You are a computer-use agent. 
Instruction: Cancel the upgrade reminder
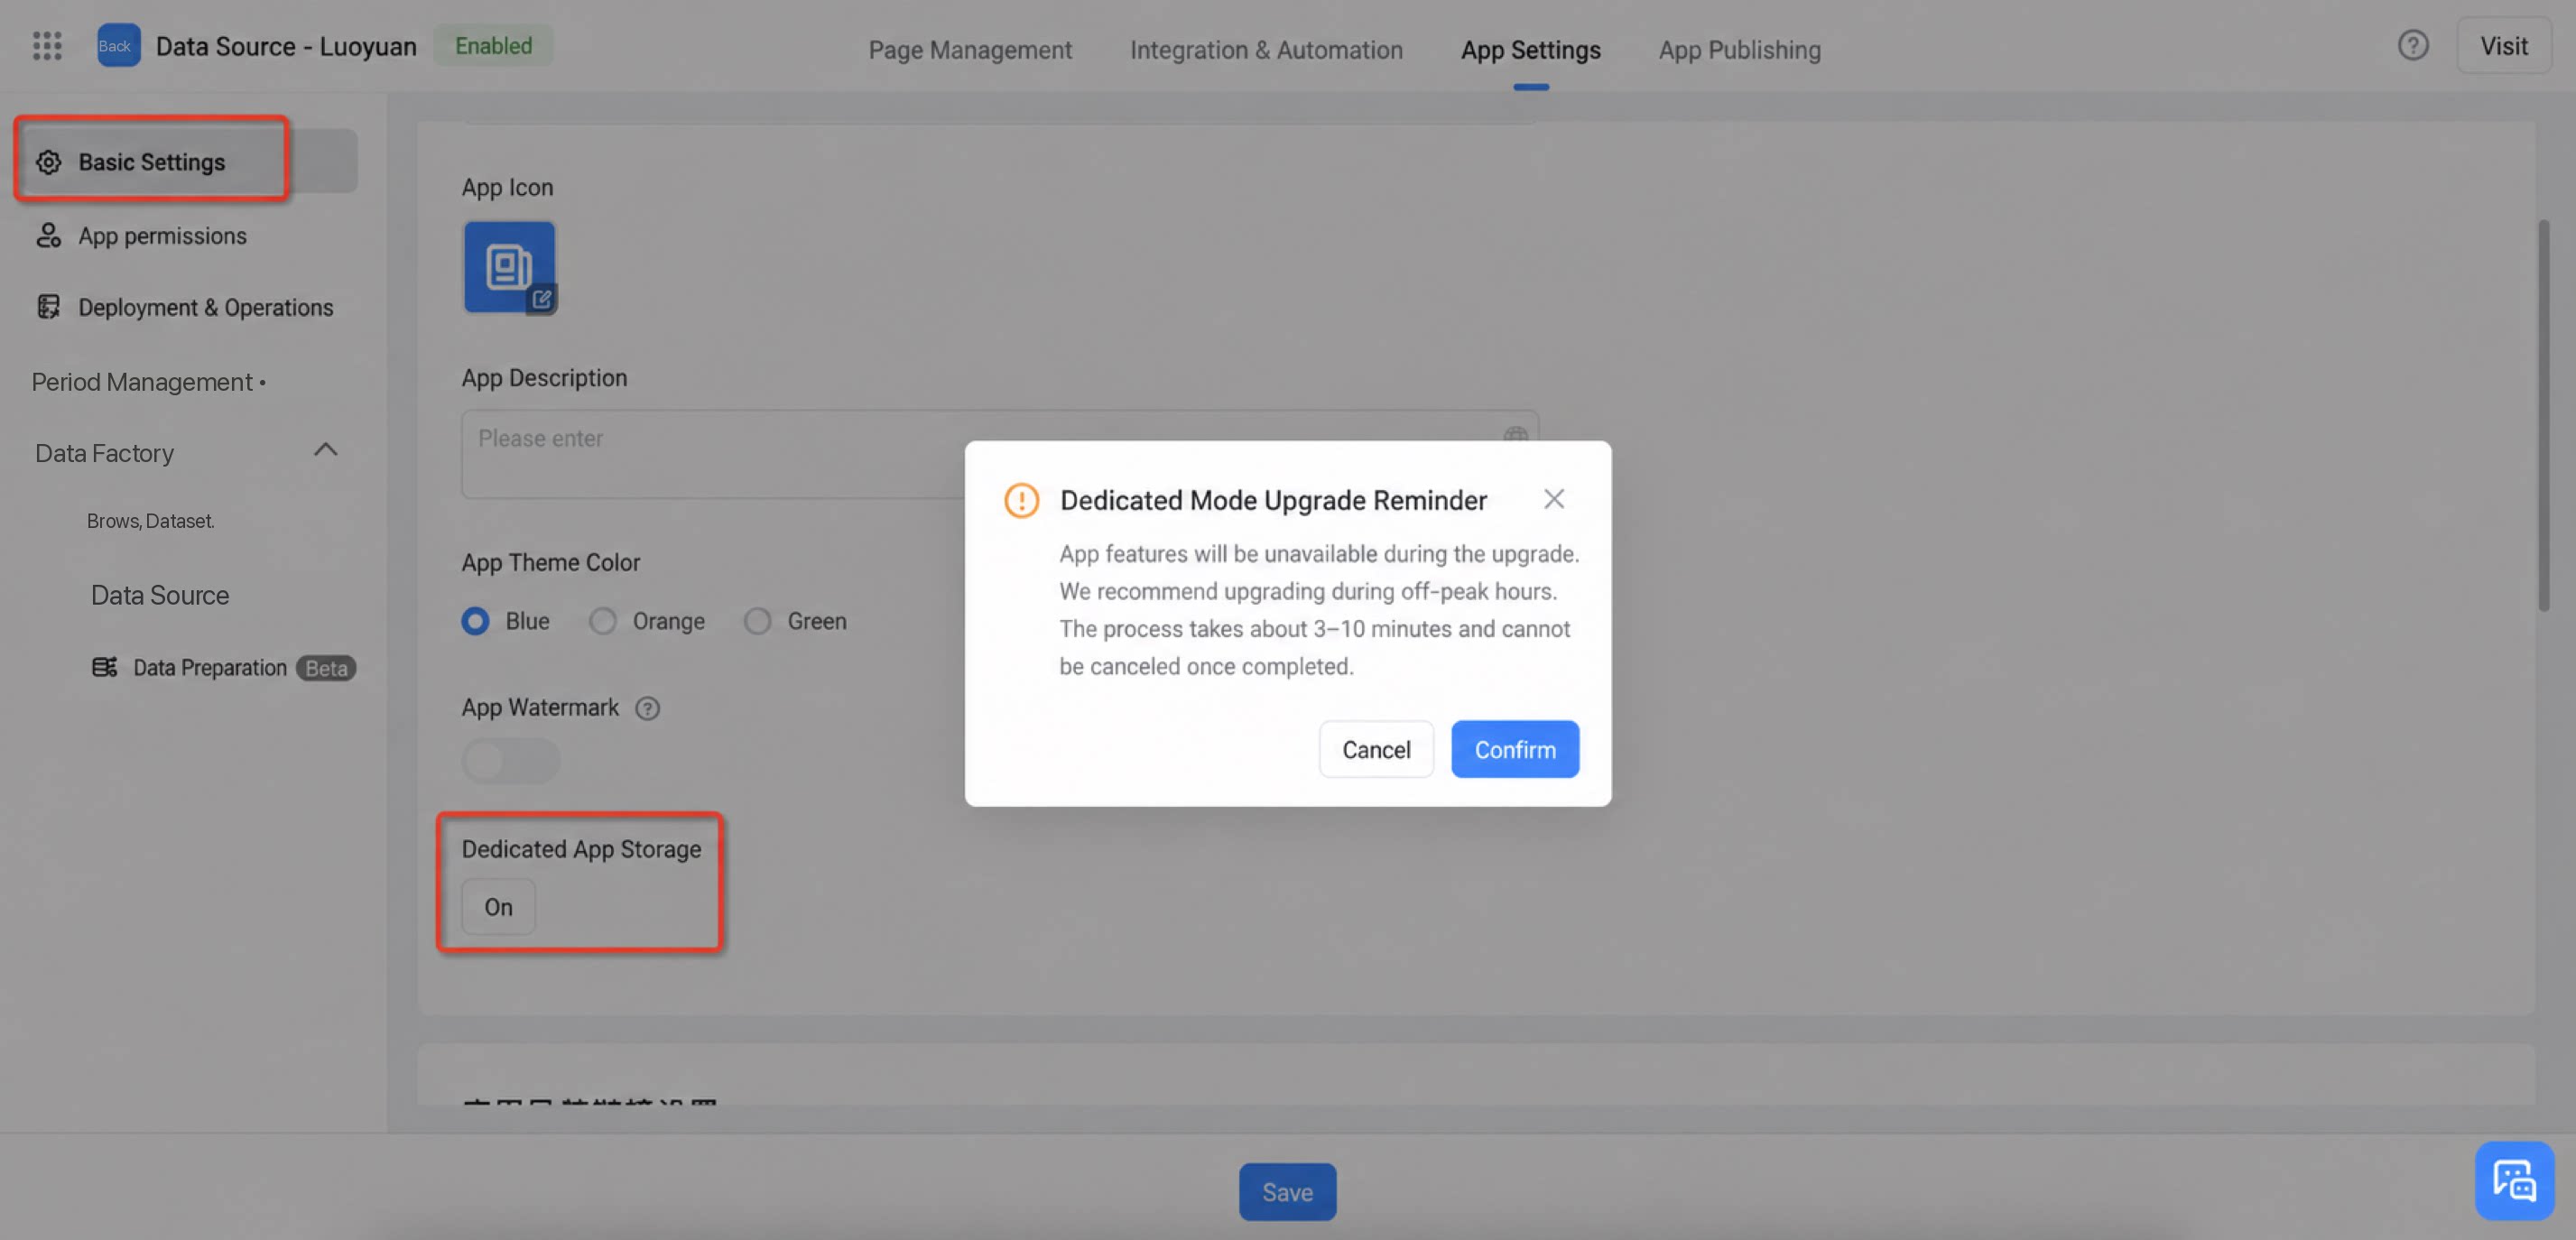[1376, 749]
